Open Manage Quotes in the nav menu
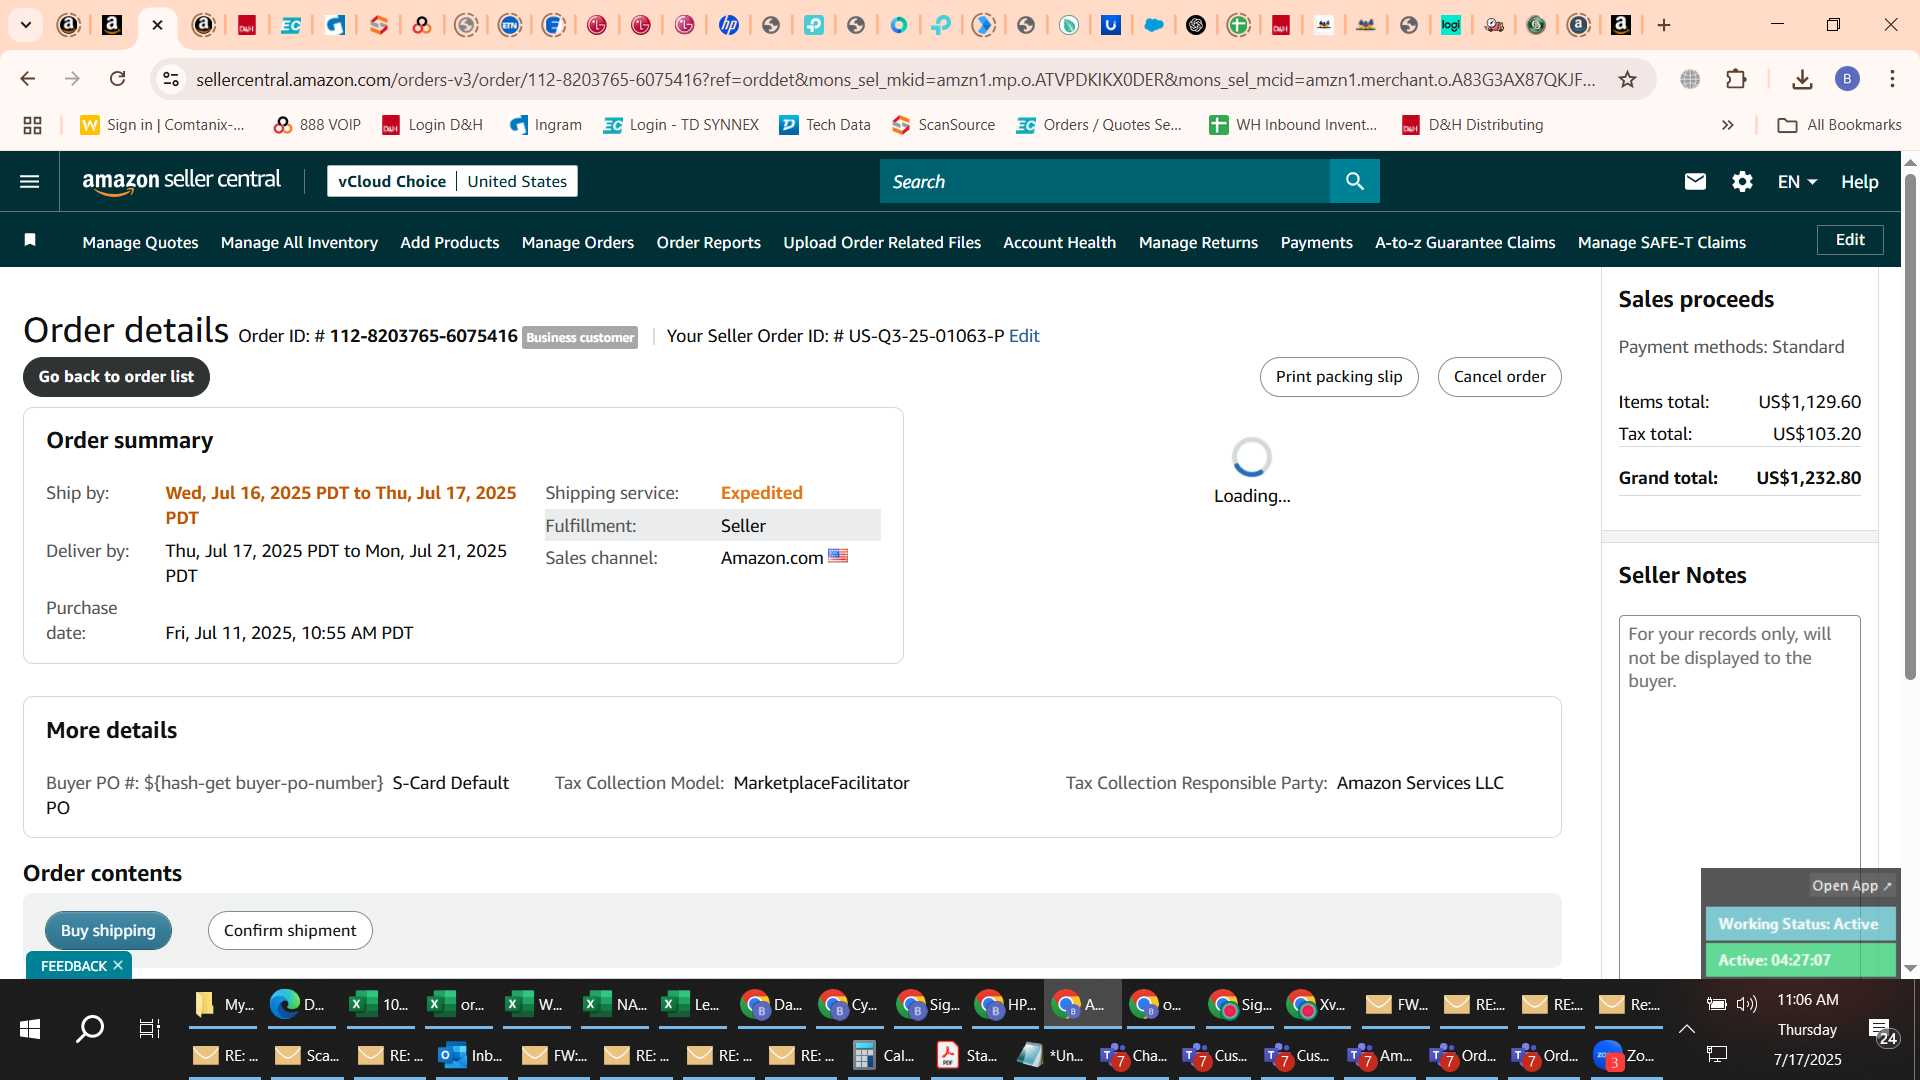 (x=140, y=242)
